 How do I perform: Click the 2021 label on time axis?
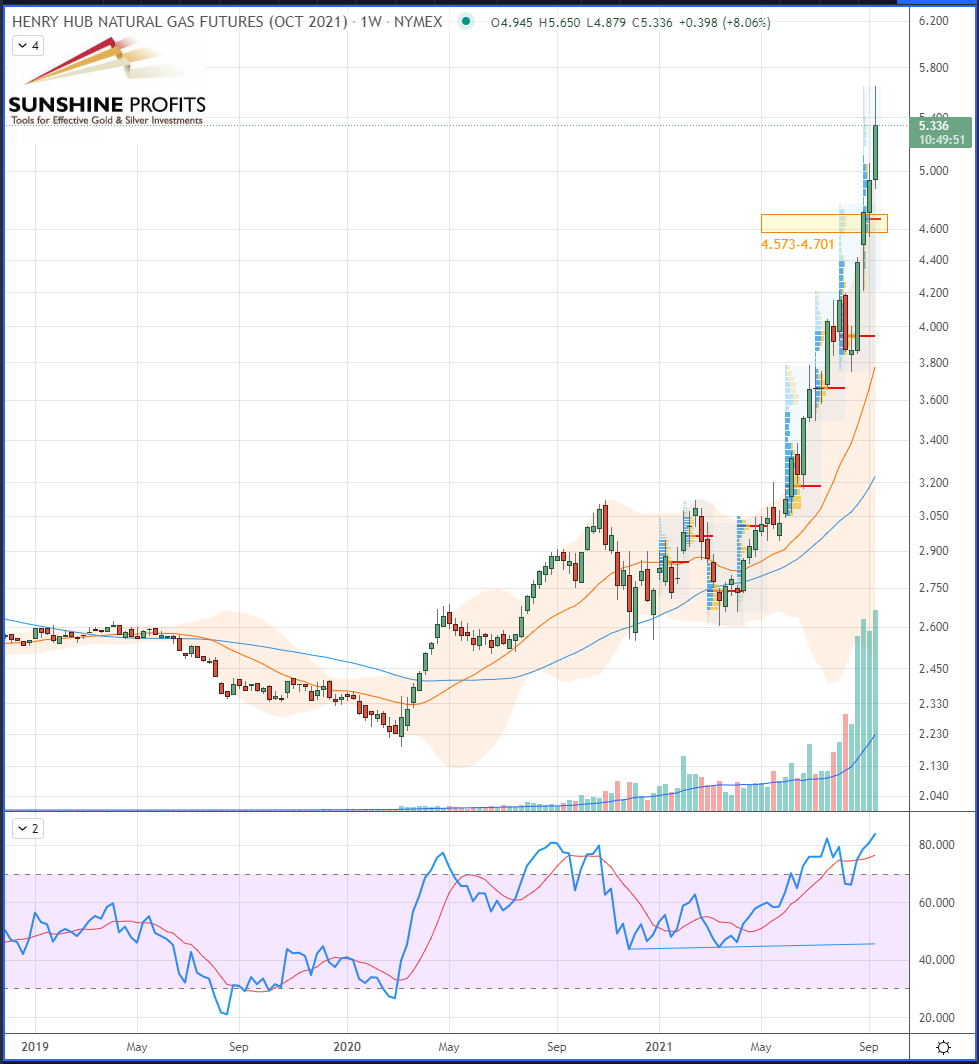point(658,1046)
